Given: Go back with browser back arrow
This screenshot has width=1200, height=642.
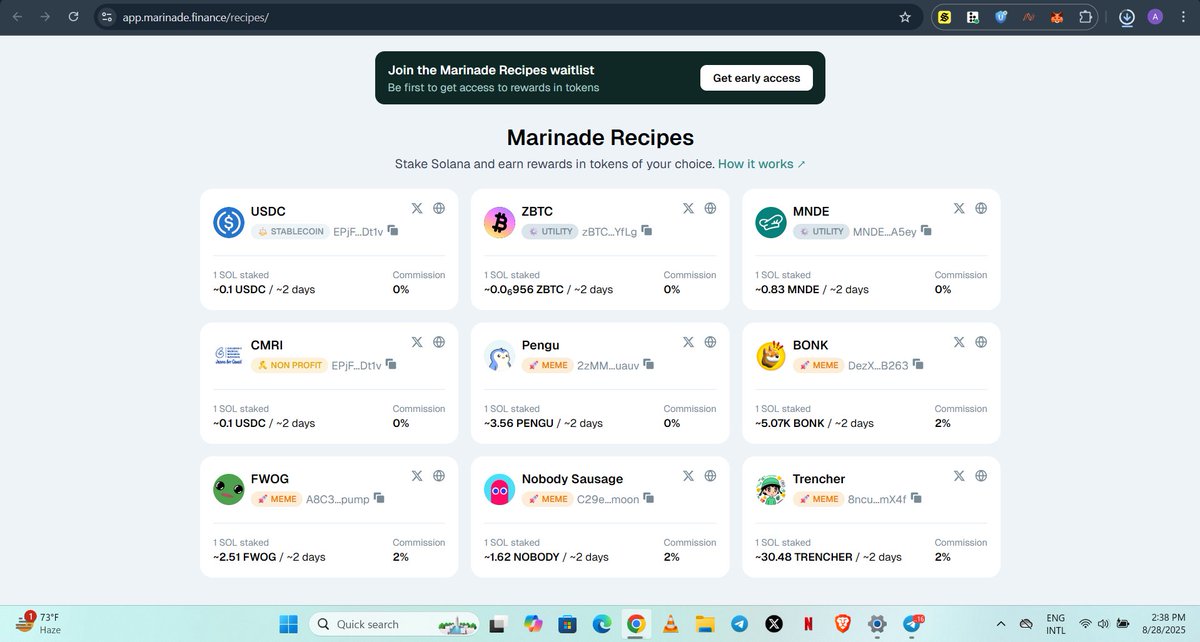Looking at the screenshot, I should coord(16,17).
